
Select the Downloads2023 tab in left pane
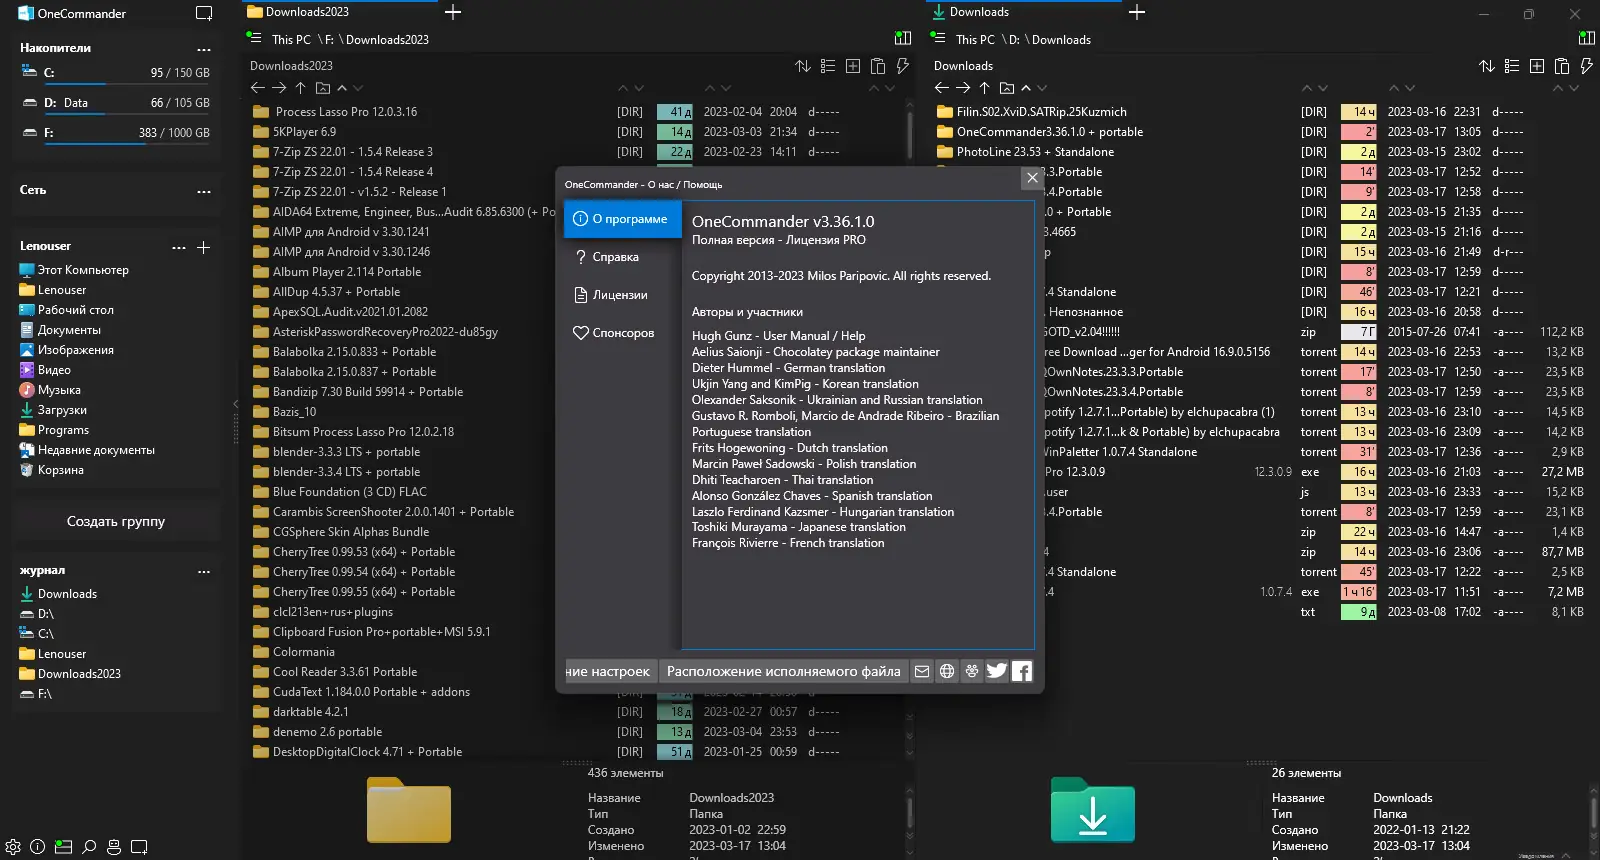341,12
